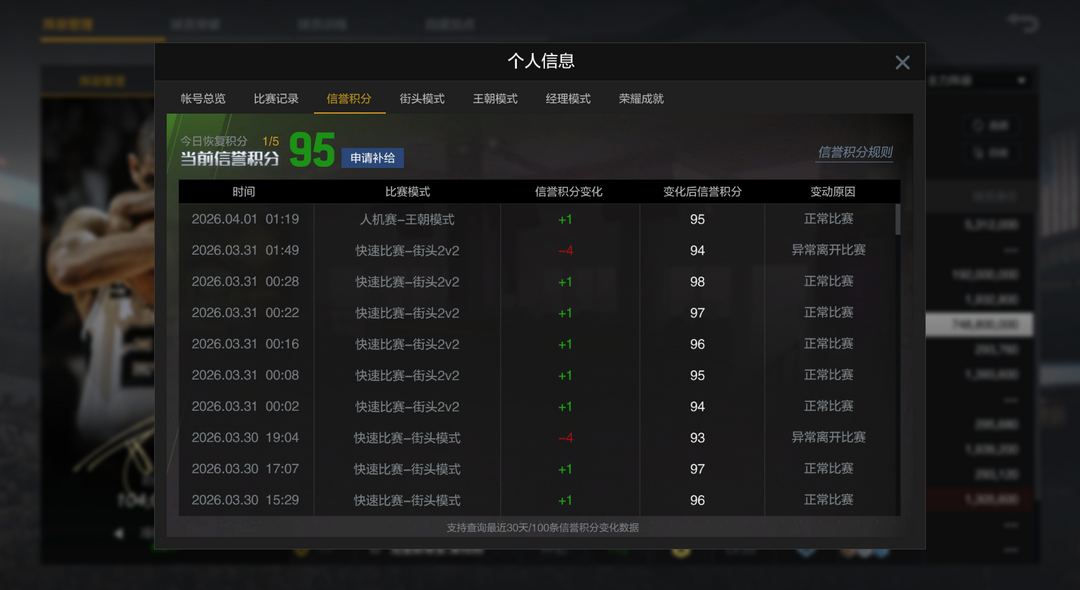Select the 经理模式 tab
This screenshot has height=590, width=1080.
pos(568,98)
